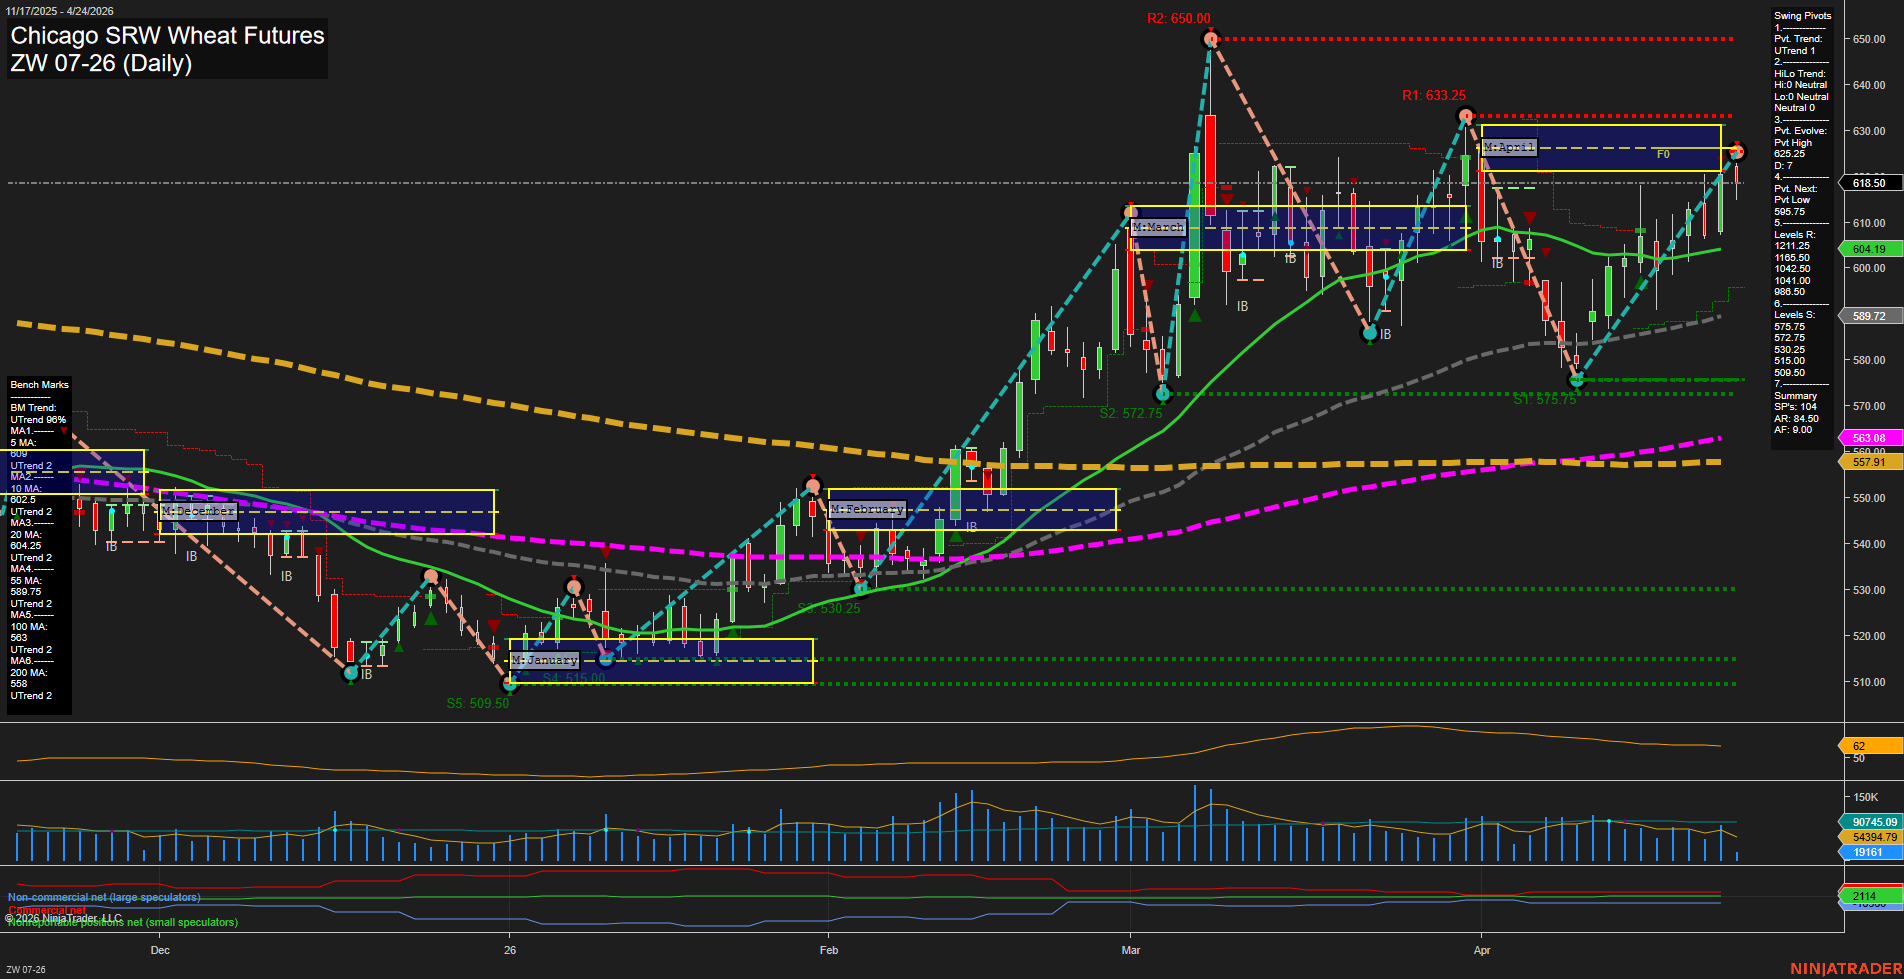Select the 618.50 current price tag
The width and height of the screenshot is (1904, 979).
[x=1871, y=183]
